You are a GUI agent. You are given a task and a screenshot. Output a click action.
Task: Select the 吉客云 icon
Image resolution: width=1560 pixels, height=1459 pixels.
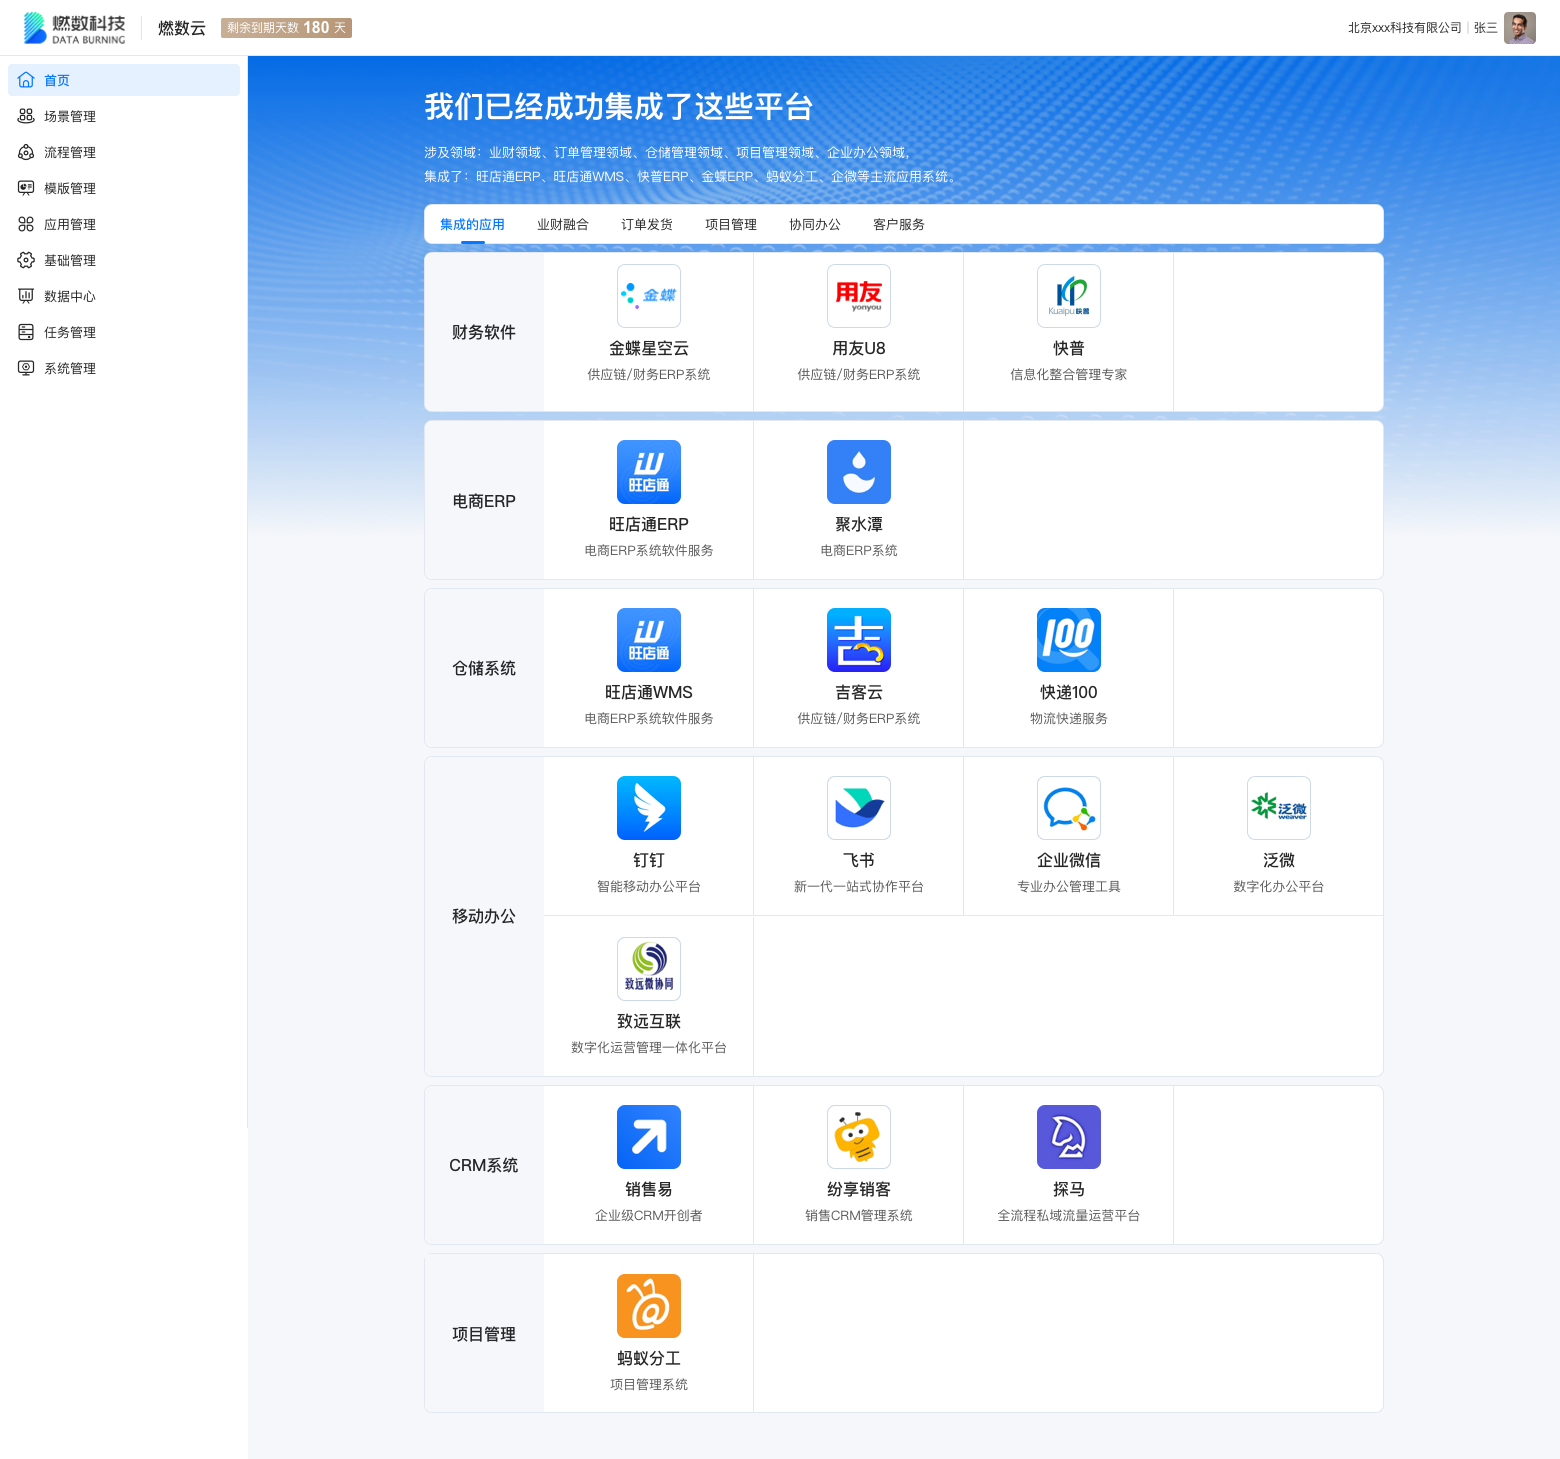click(859, 640)
